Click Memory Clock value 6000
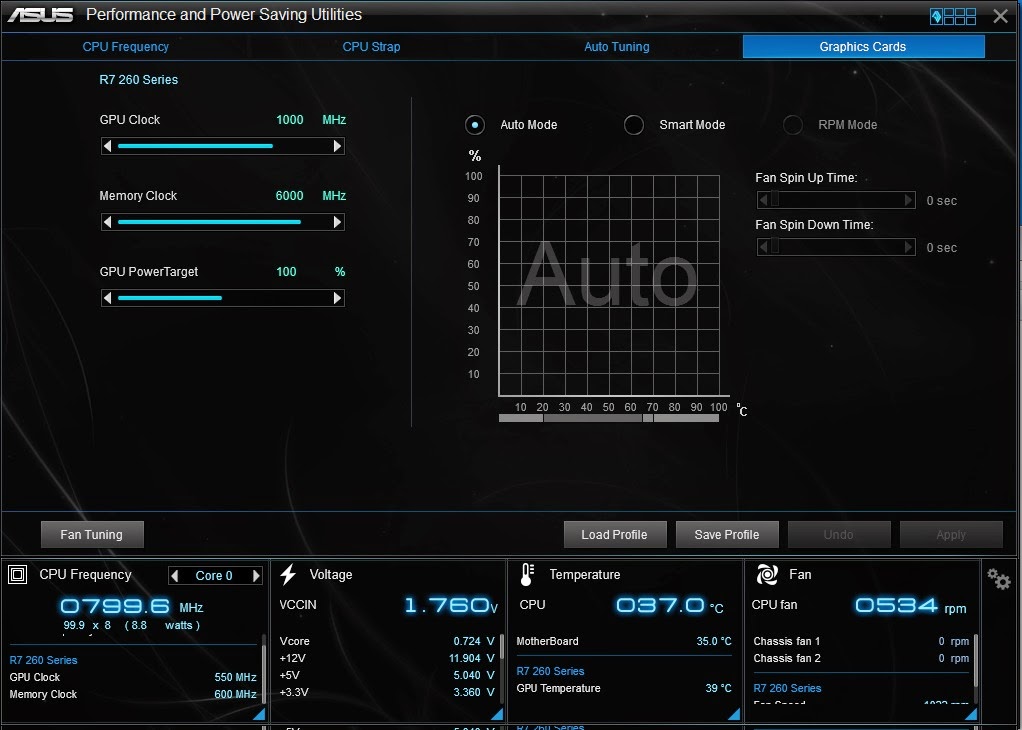The width and height of the screenshot is (1022, 730). pyautogui.click(x=289, y=196)
